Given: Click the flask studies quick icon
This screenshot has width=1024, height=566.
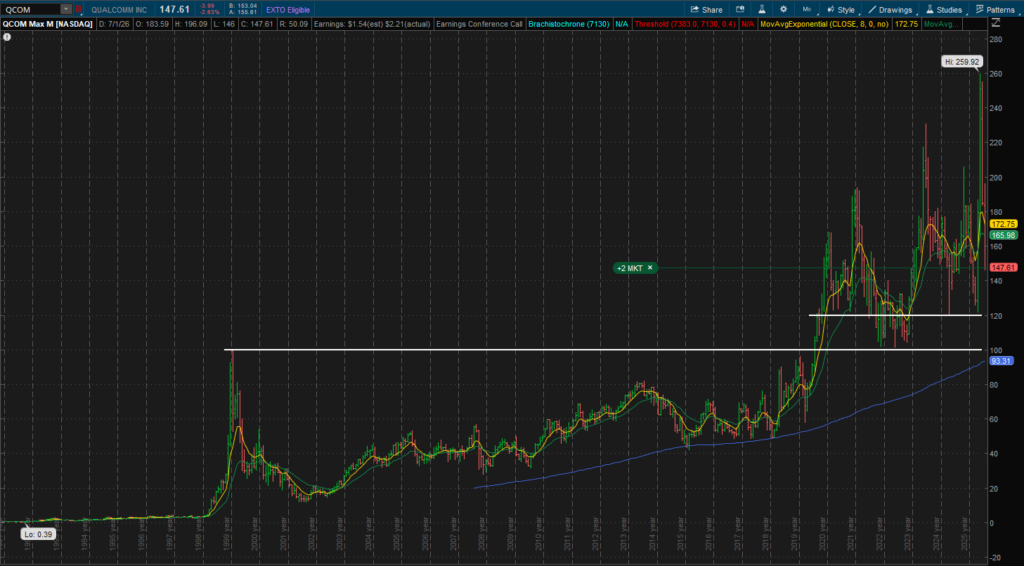Looking at the screenshot, I should [761, 10].
